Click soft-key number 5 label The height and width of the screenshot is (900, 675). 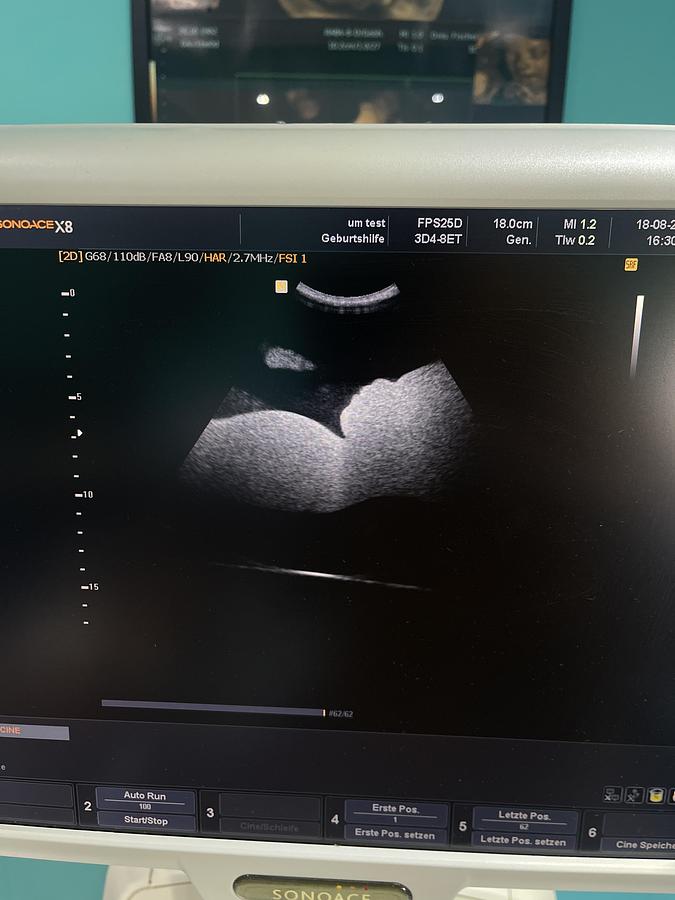[x=463, y=826]
